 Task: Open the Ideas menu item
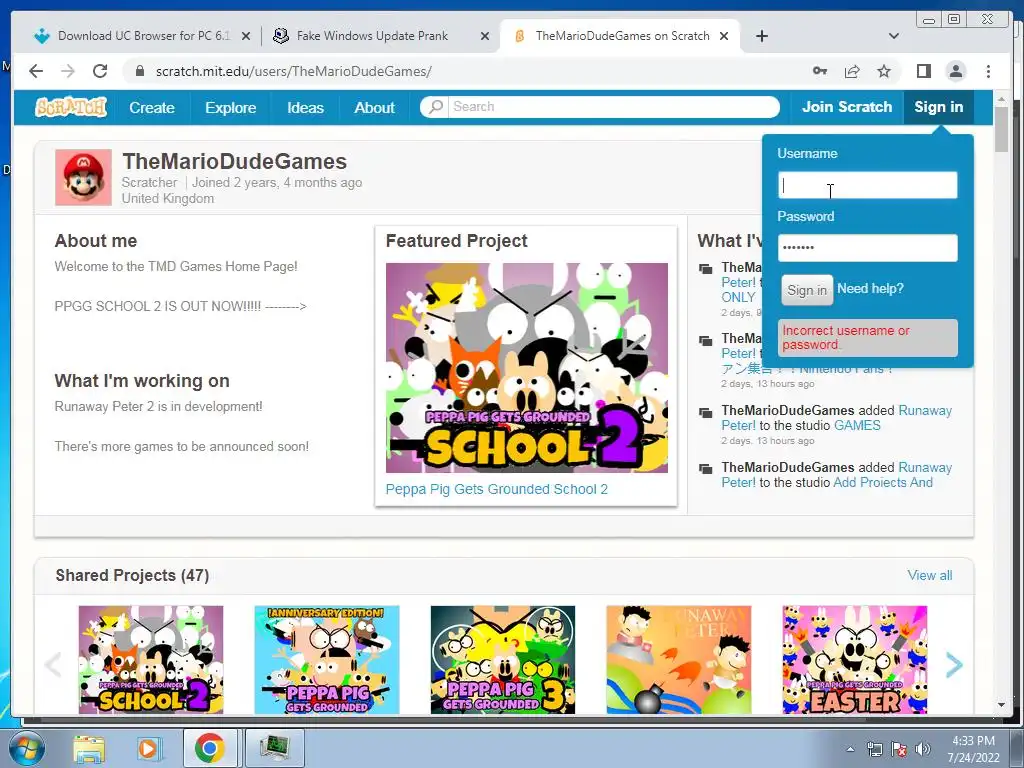click(305, 108)
